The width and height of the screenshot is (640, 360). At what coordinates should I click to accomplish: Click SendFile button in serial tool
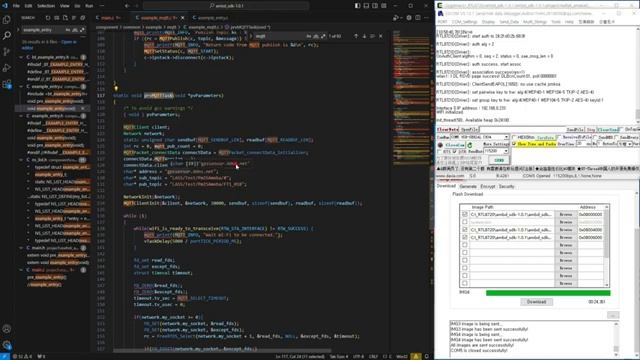[x=575, y=129]
